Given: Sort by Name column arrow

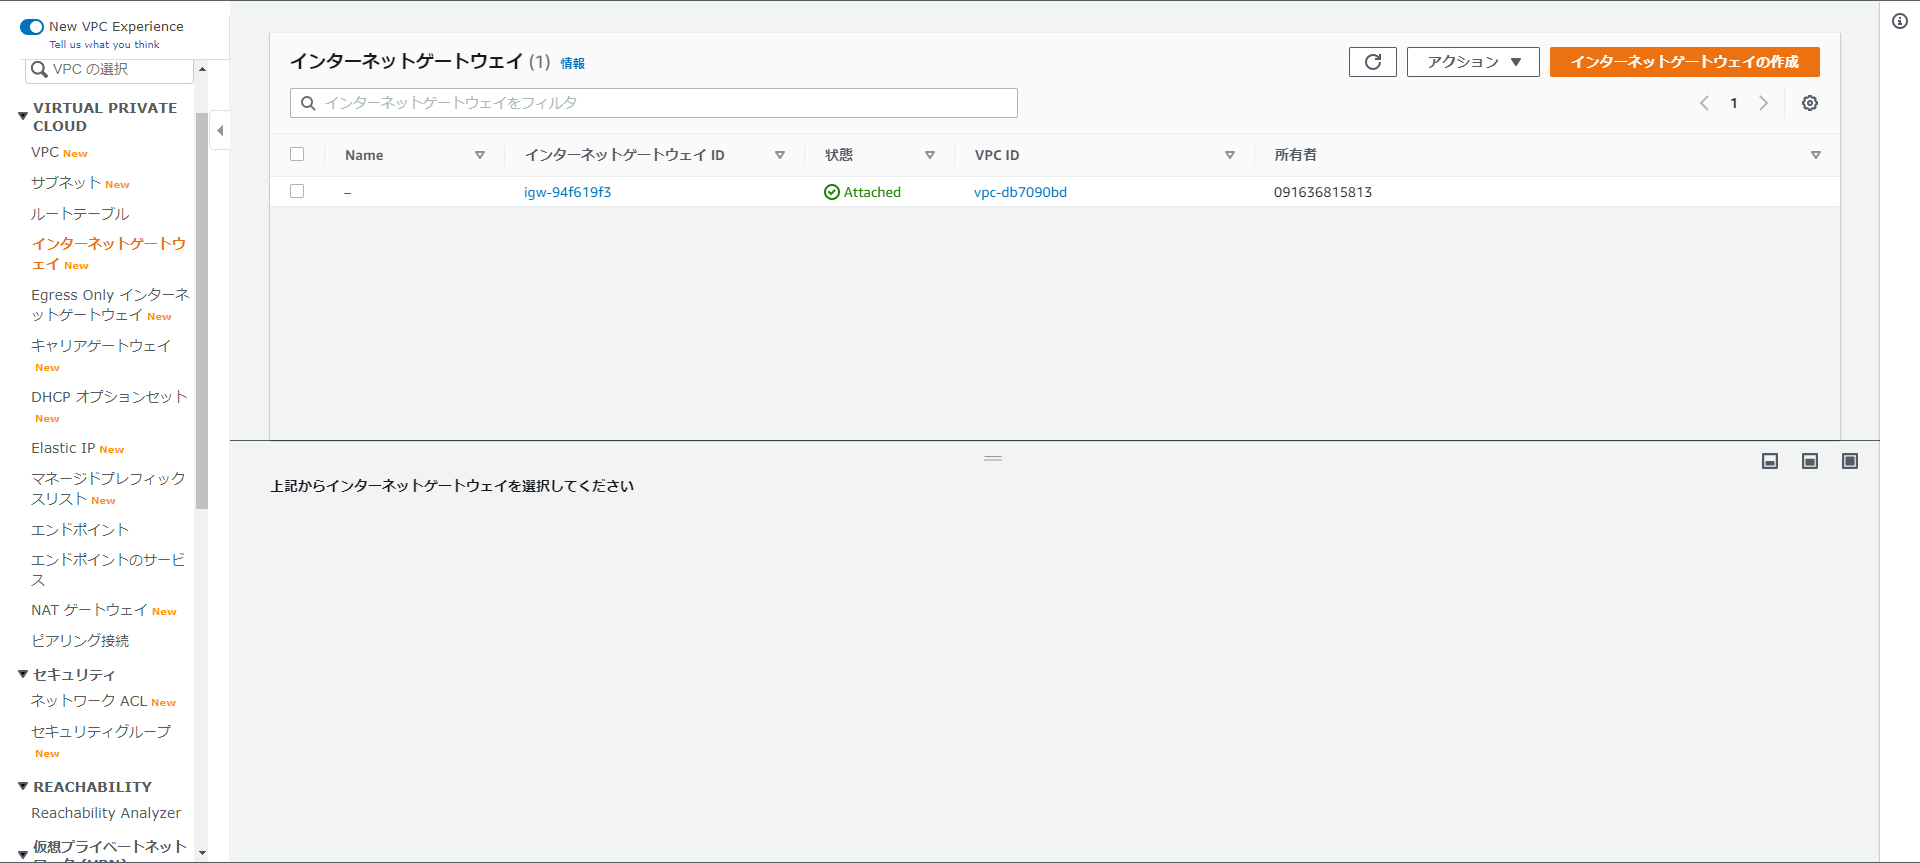Looking at the screenshot, I should click(x=480, y=155).
